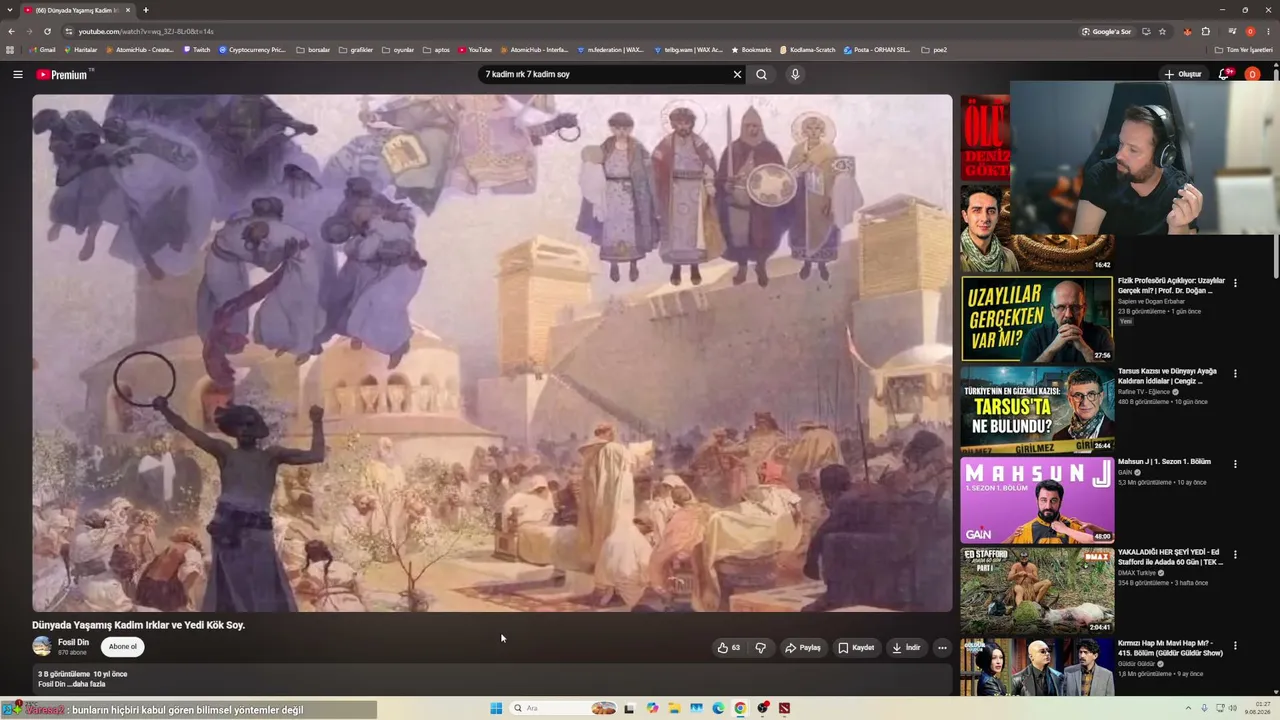This screenshot has width=1280, height=720.
Task: Click the main video player
Action: point(492,353)
